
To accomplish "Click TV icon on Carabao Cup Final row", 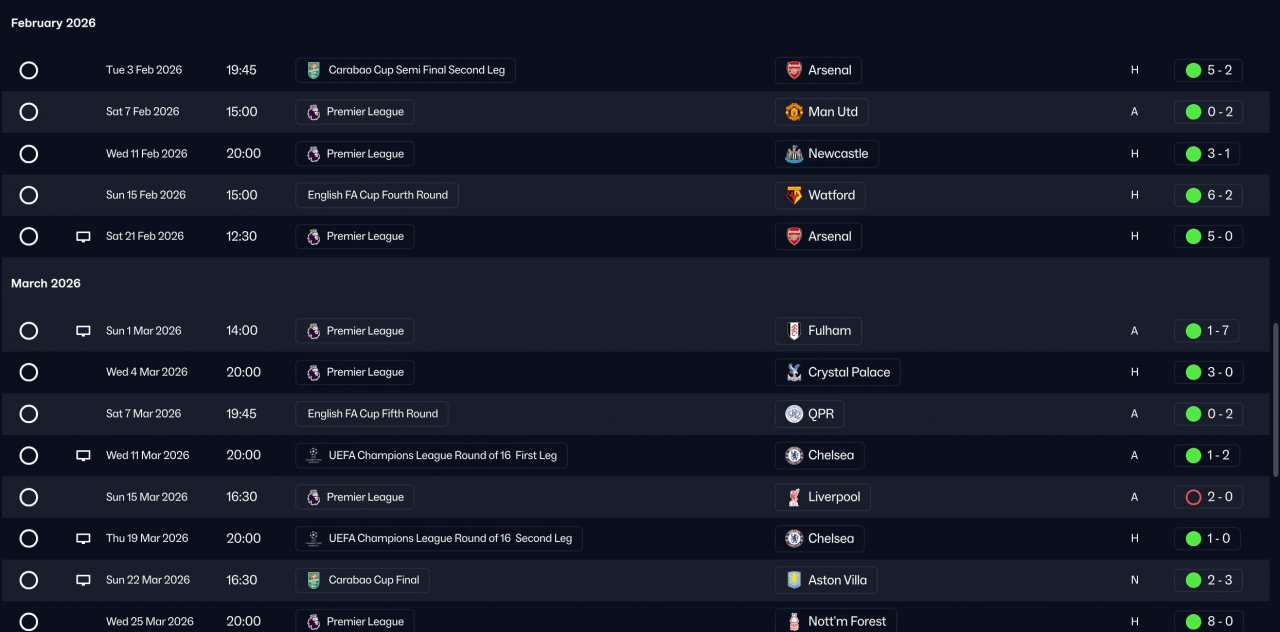I will [x=84, y=580].
